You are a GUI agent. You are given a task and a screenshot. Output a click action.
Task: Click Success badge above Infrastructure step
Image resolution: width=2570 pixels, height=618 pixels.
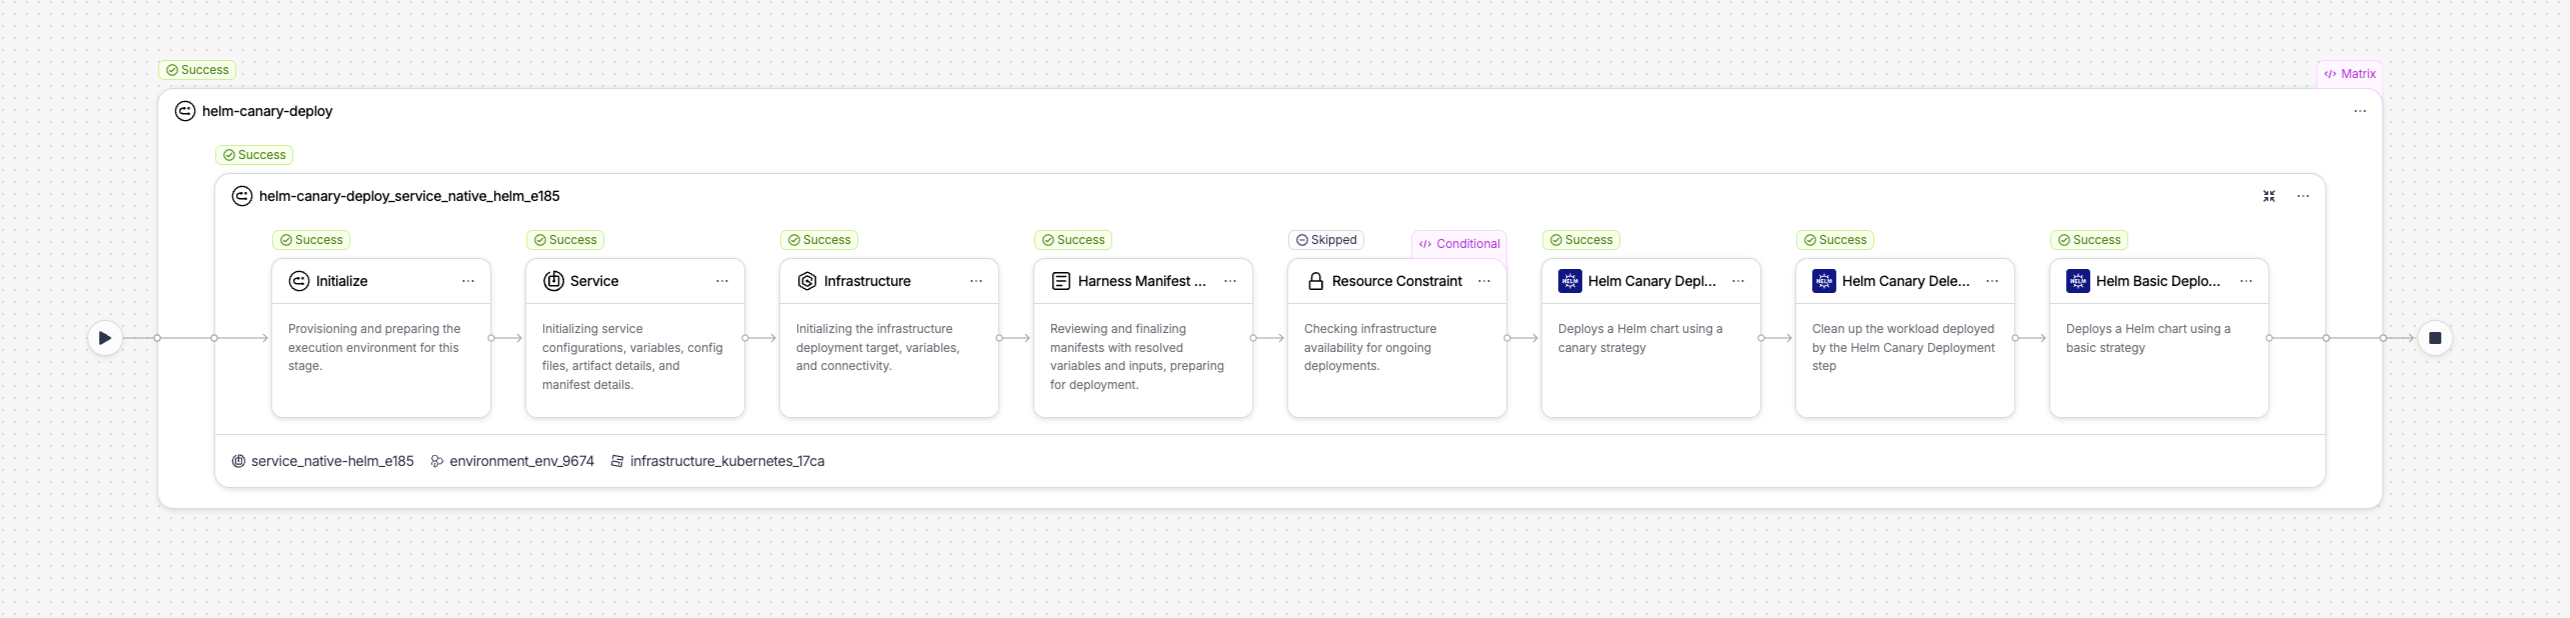click(x=819, y=240)
